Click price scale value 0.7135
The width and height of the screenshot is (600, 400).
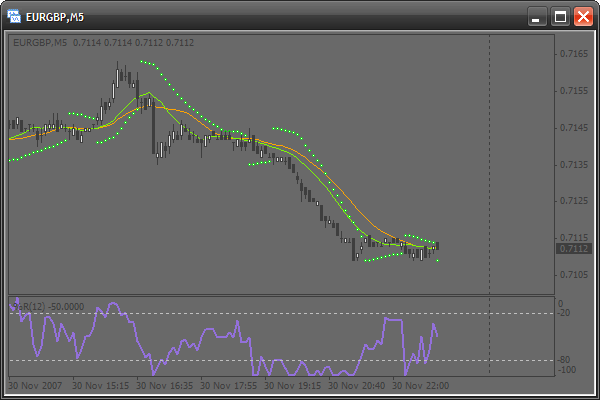pyautogui.click(x=574, y=165)
